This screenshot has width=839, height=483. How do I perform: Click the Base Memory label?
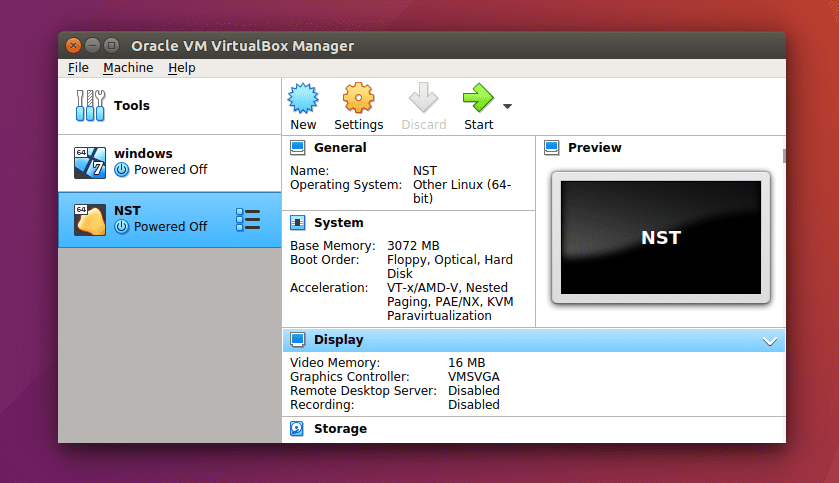pyautogui.click(x=333, y=246)
